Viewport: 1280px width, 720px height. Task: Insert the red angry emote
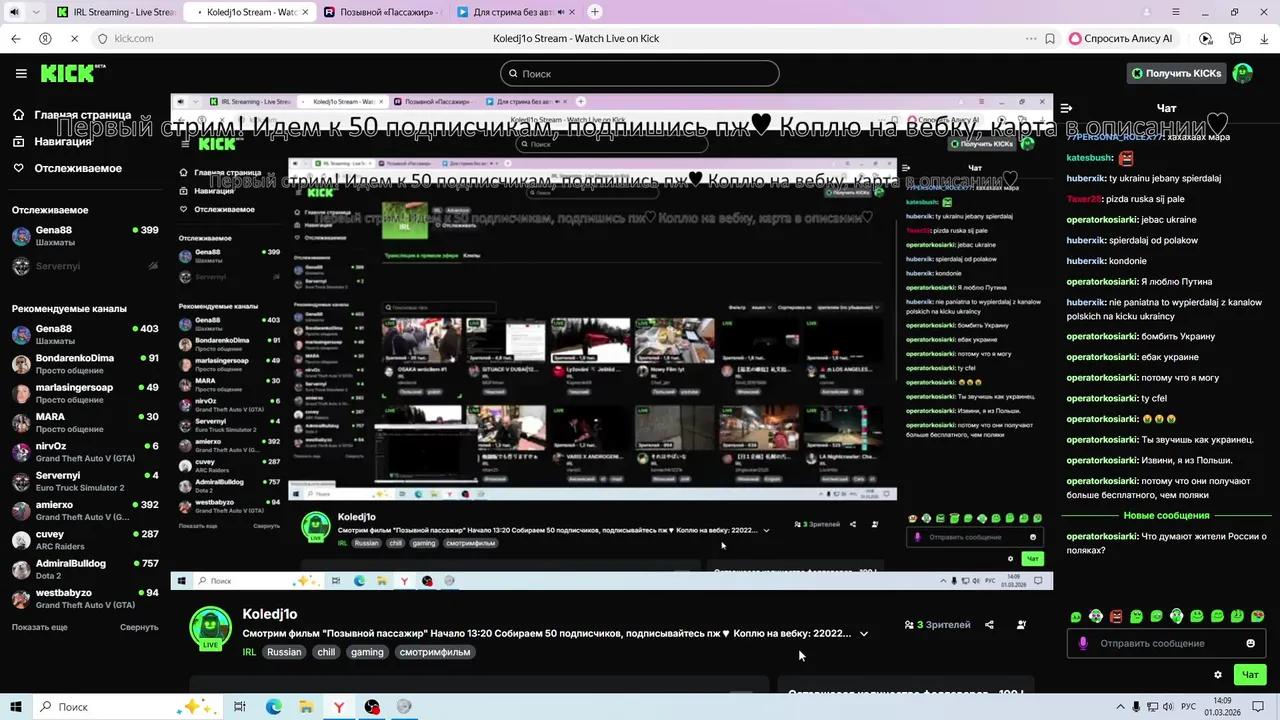[1116, 616]
